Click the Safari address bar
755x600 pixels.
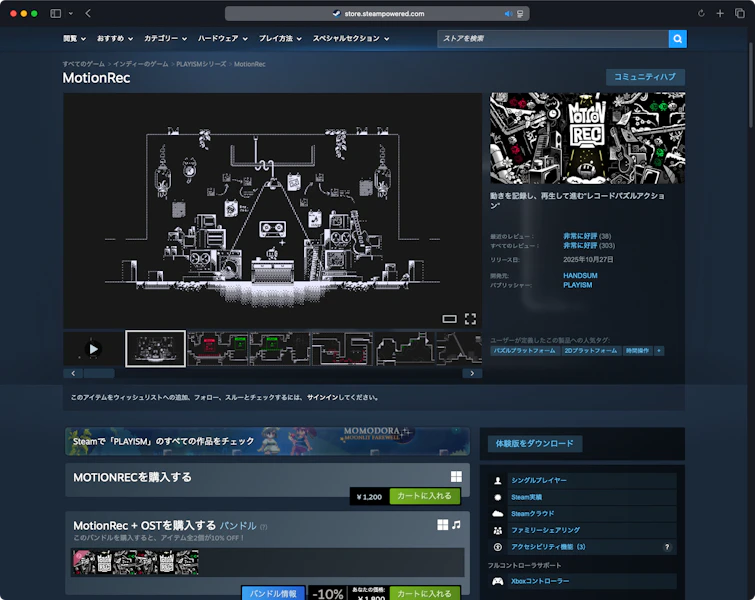[x=377, y=13]
